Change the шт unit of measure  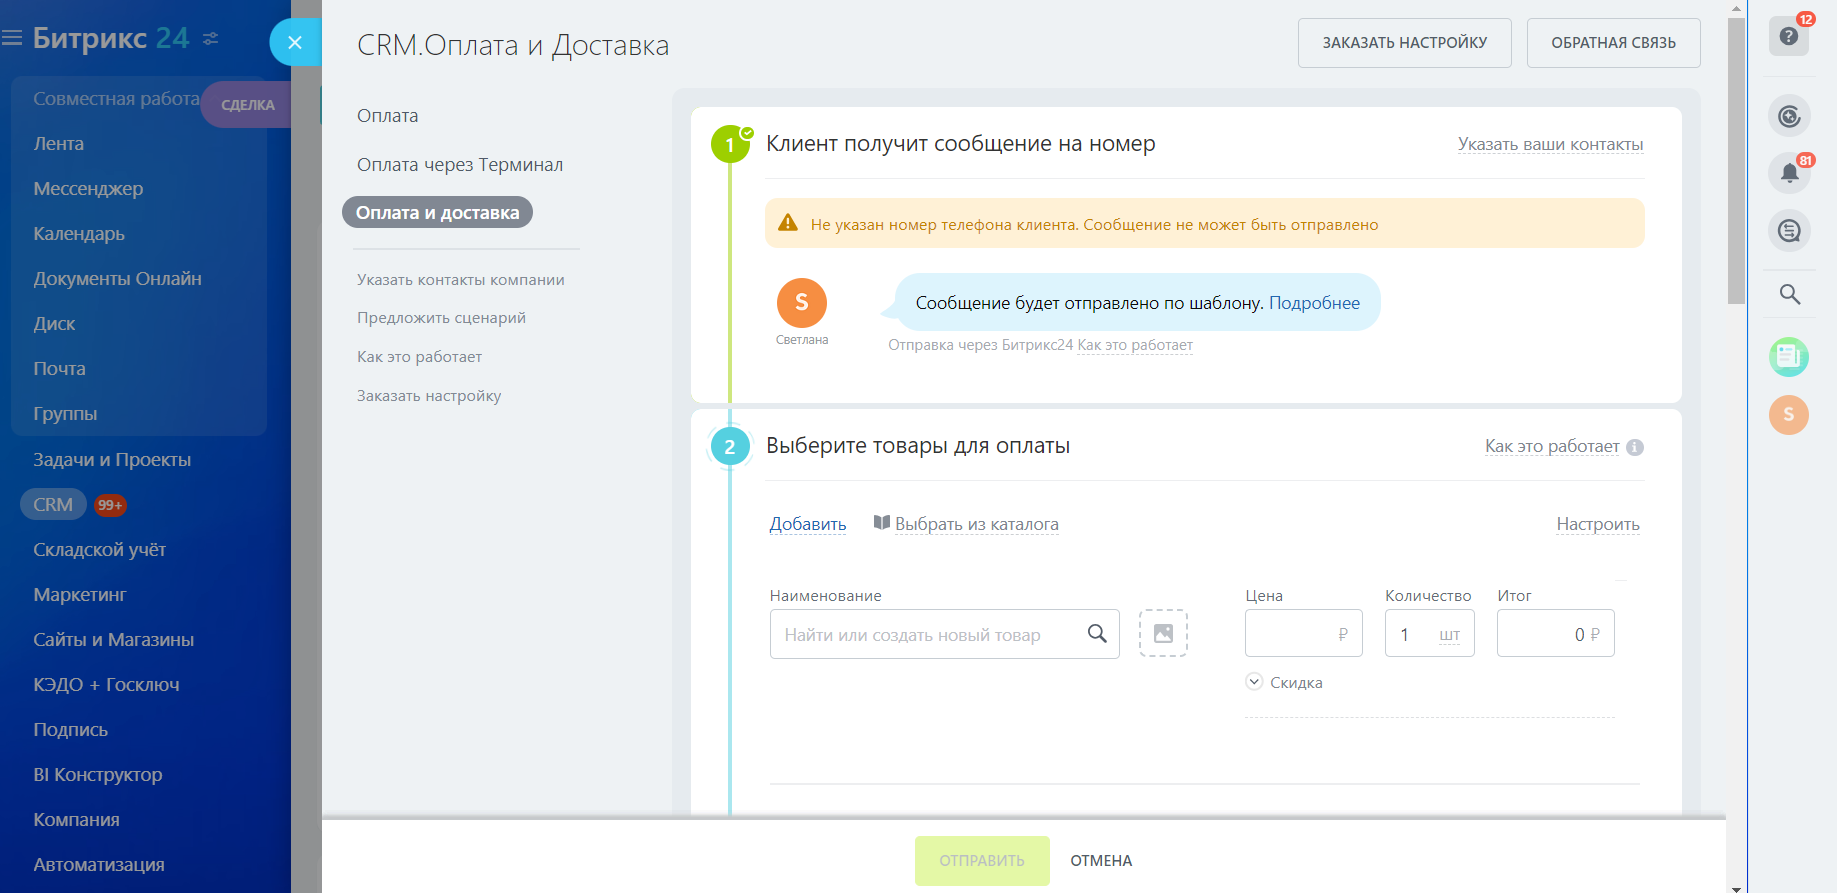tap(1449, 635)
